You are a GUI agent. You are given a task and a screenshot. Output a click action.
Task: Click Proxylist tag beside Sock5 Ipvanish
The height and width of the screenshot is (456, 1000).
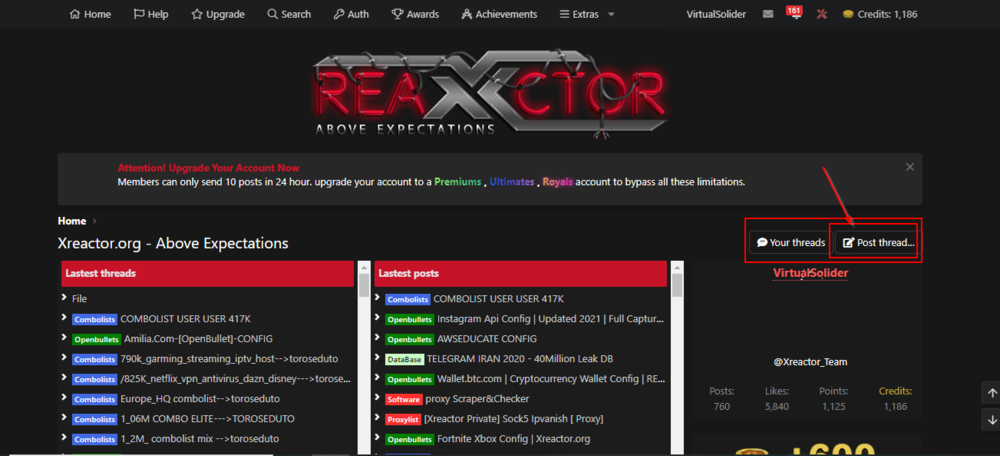(x=402, y=419)
